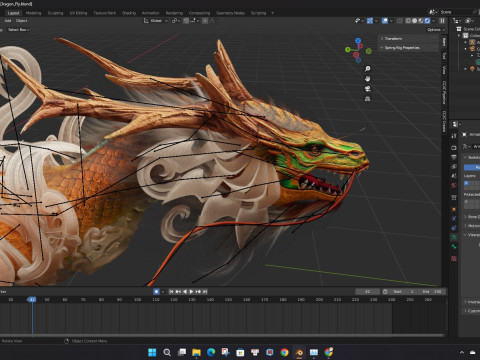Open the Object Data armature properties tab
Screen dimensions: 480x360
(454, 237)
